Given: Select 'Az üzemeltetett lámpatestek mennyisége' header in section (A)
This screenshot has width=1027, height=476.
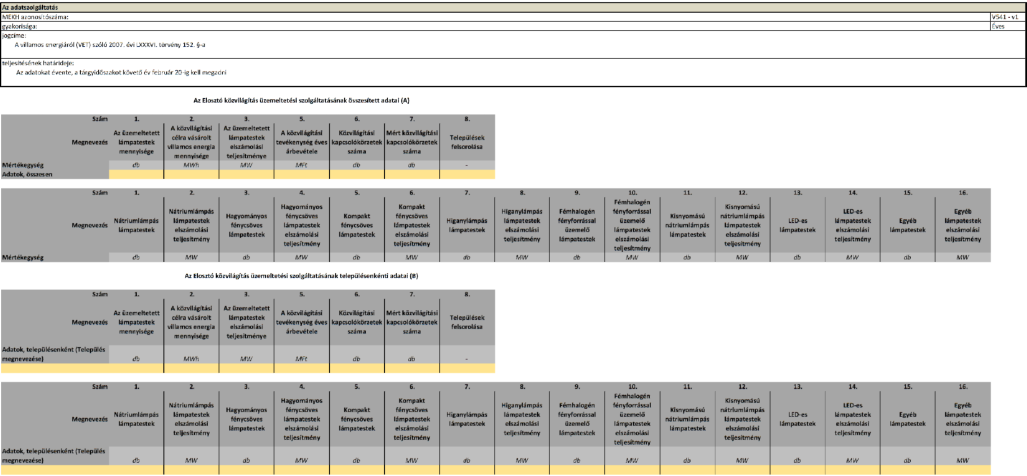Looking at the screenshot, I should 137,142.
